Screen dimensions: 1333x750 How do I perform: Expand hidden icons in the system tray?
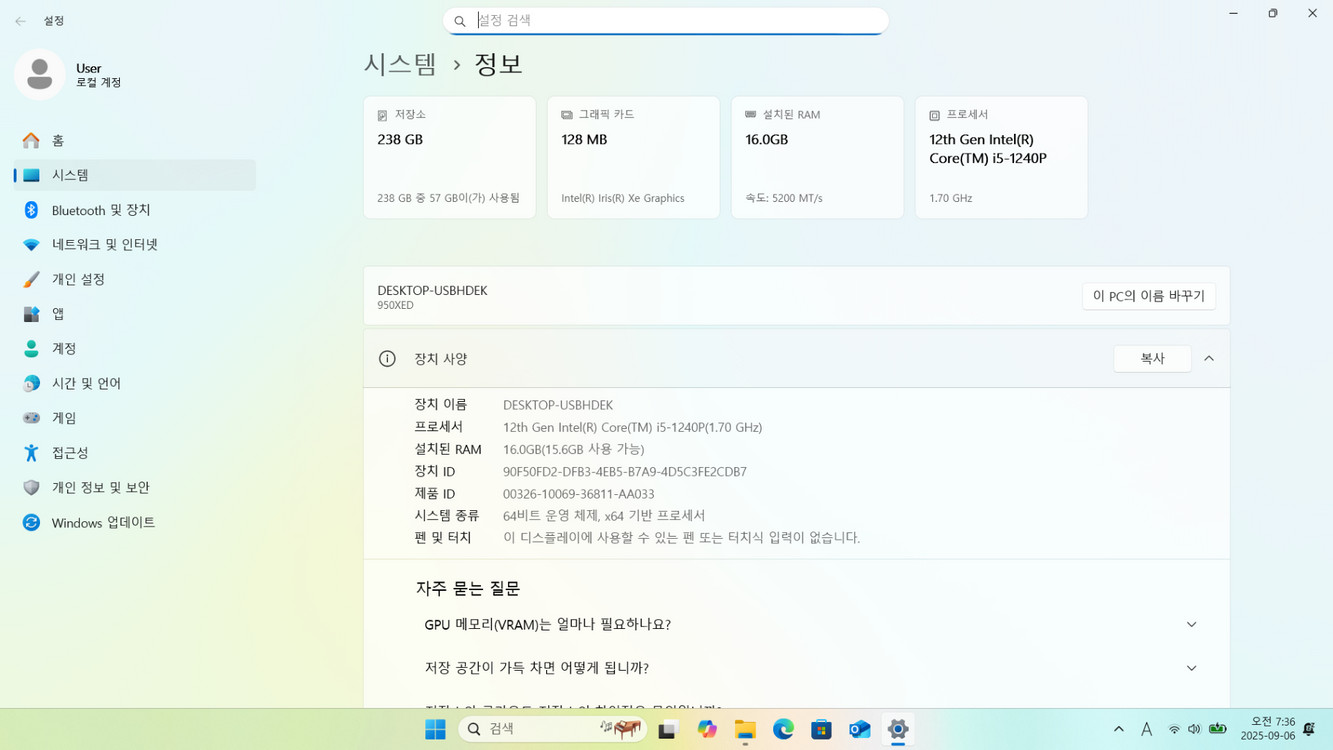coord(1118,729)
